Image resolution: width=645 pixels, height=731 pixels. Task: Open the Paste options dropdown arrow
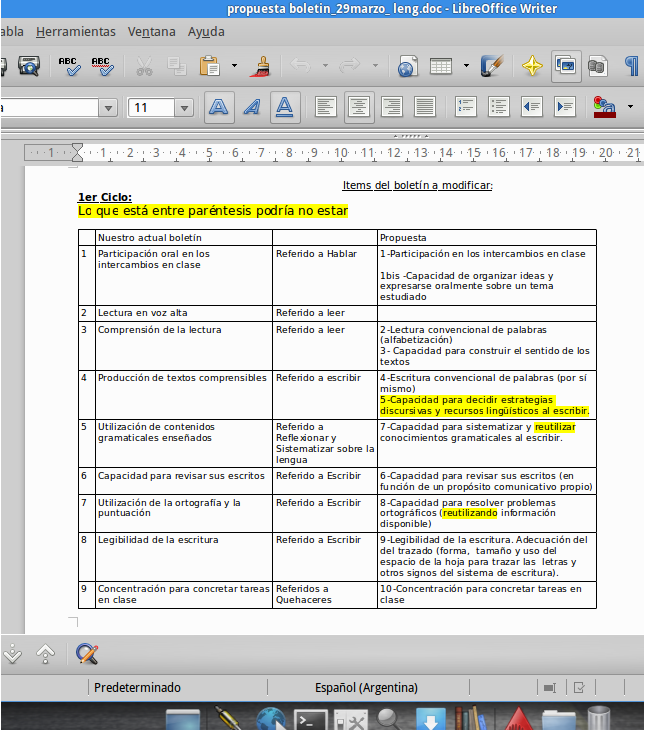(234, 66)
